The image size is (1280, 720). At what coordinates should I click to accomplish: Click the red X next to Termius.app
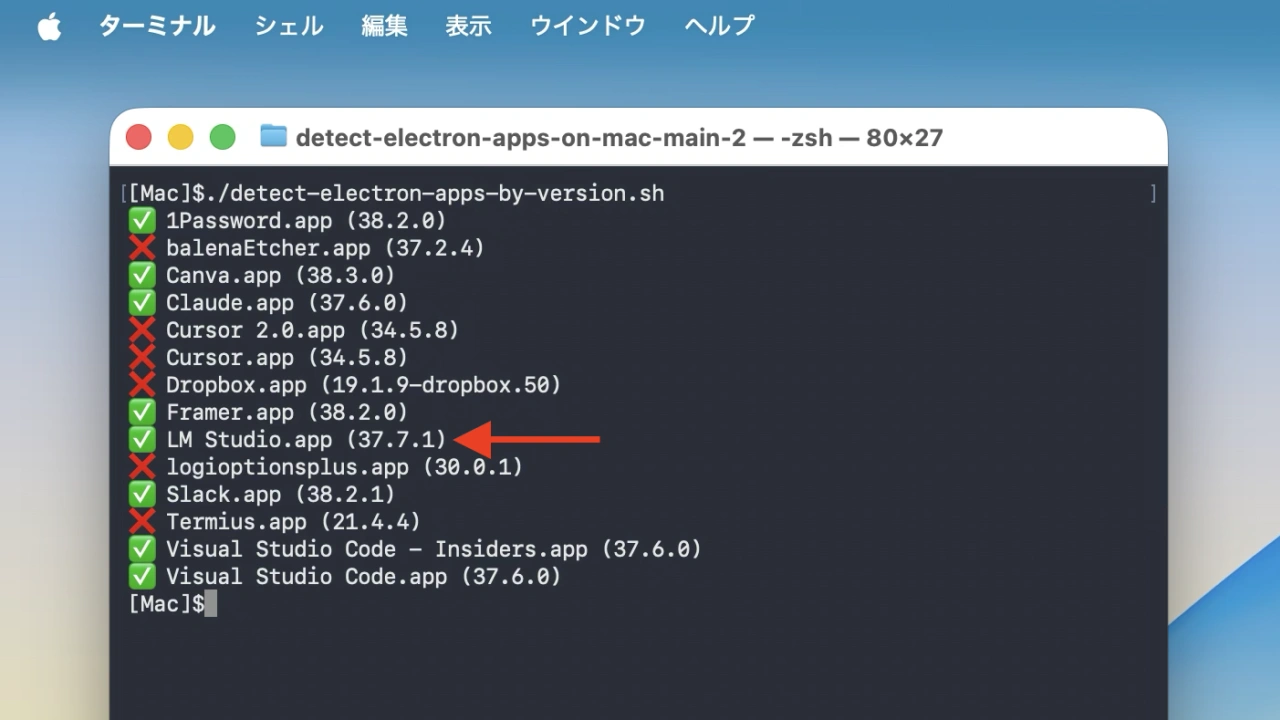point(141,521)
